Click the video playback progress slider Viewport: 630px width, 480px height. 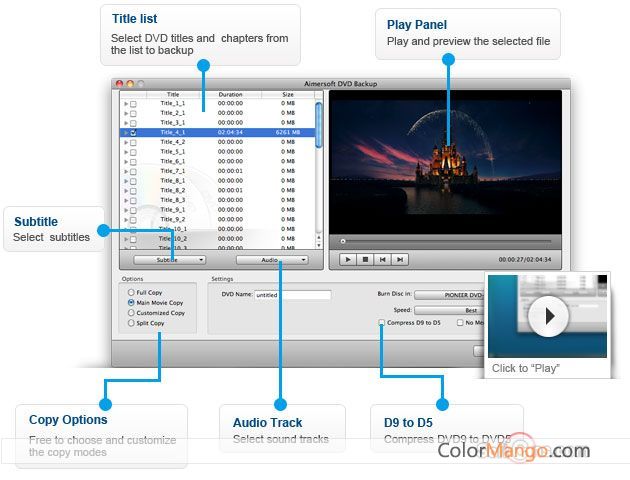pos(445,241)
